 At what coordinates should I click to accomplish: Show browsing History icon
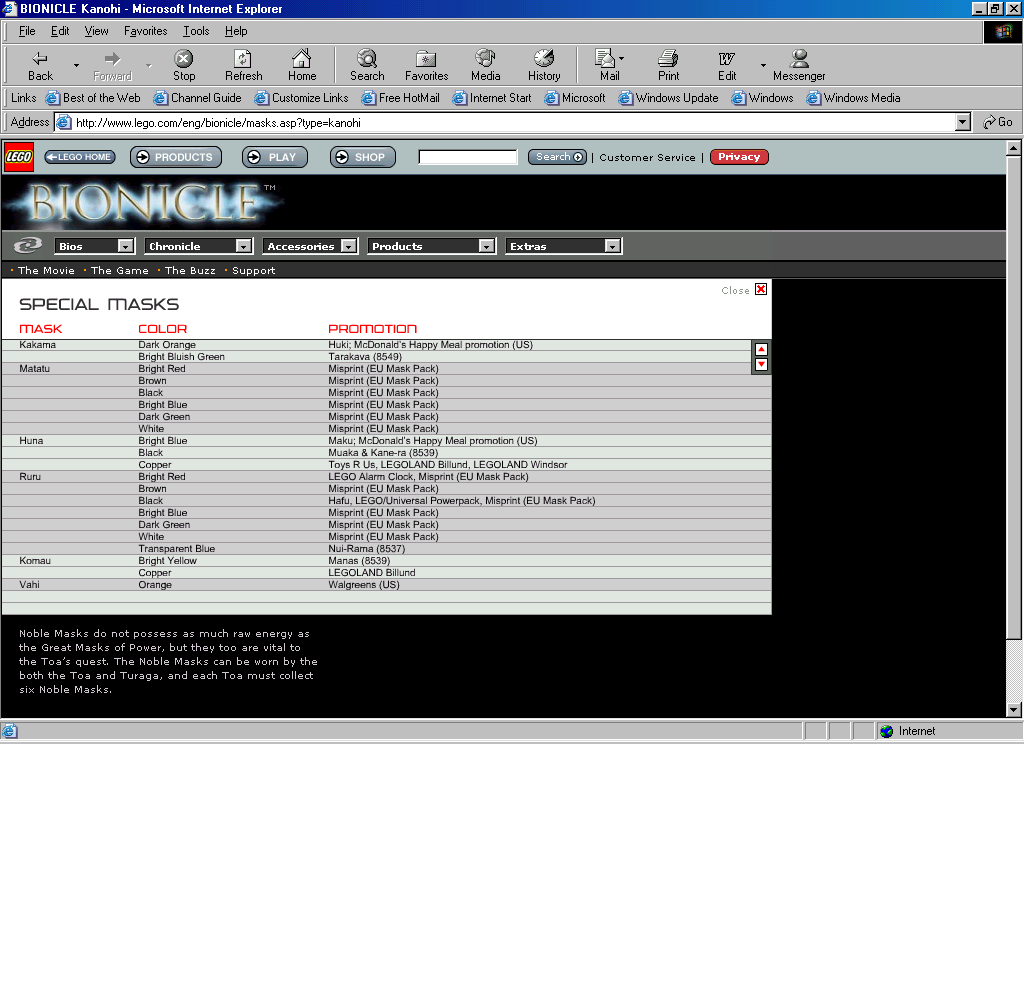click(x=544, y=63)
